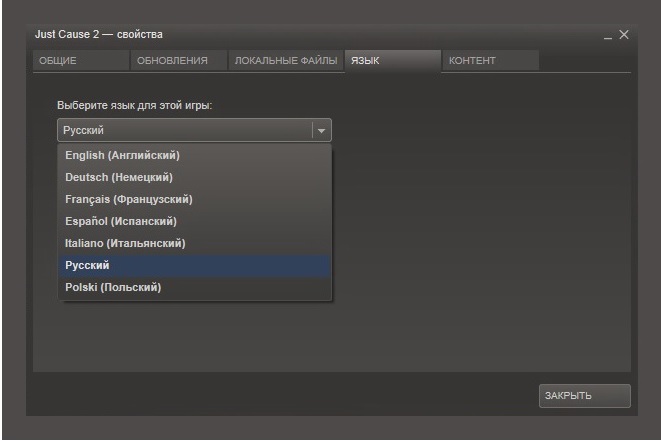
Task: Close the properties window with the X
Action: click(x=624, y=35)
